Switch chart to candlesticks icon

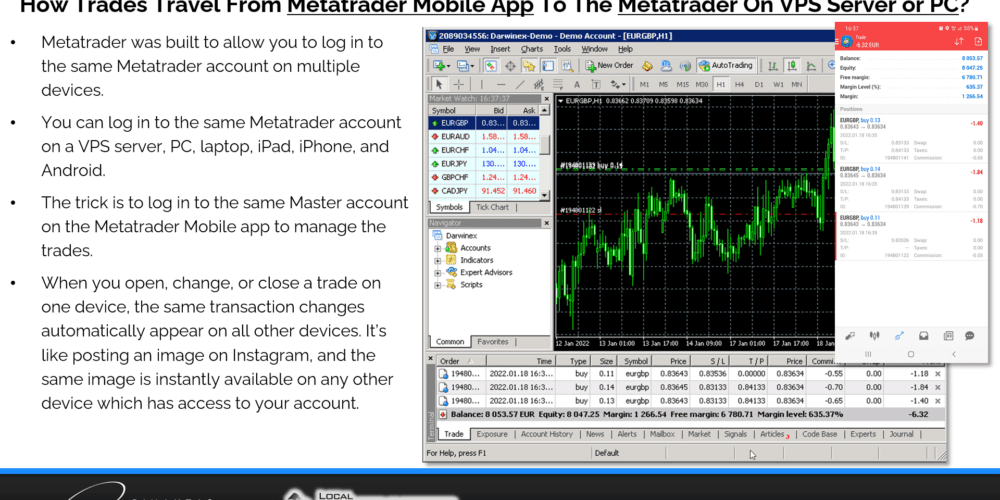791,66
